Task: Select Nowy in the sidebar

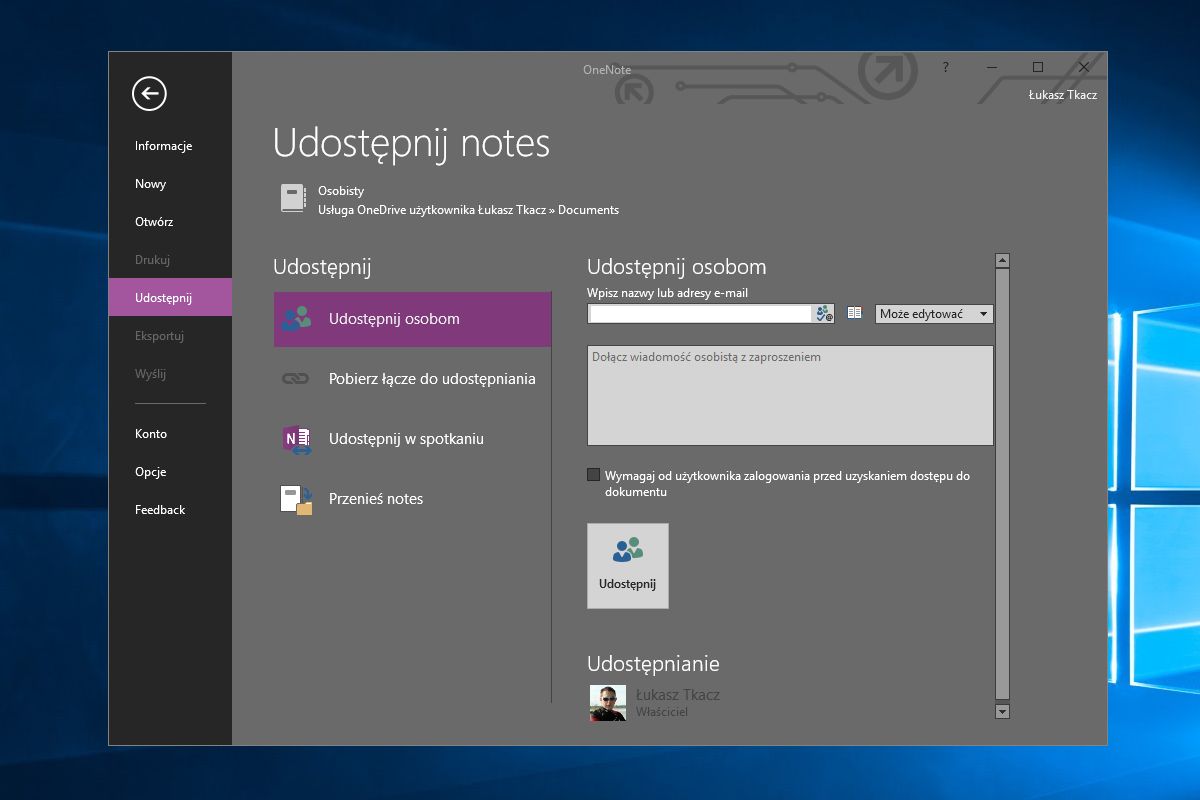Action: [150, 184]
